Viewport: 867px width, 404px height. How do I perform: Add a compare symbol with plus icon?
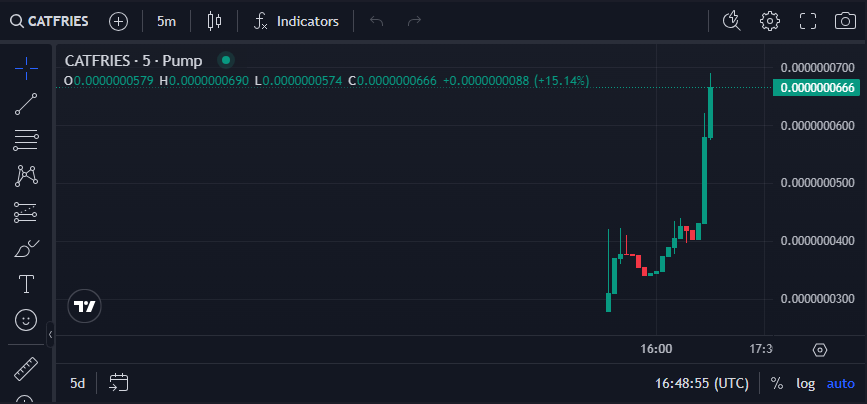pyautogui.click(x=118, y=22)
